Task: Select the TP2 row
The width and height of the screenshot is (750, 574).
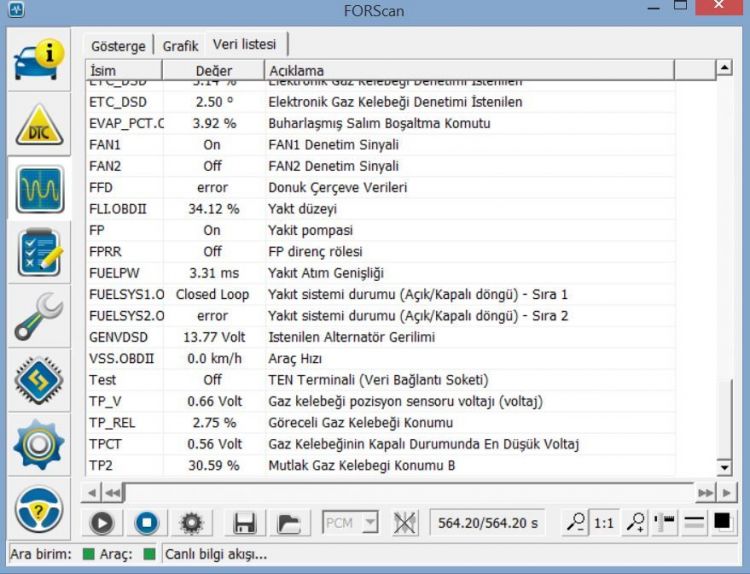Action: point(380,465)
